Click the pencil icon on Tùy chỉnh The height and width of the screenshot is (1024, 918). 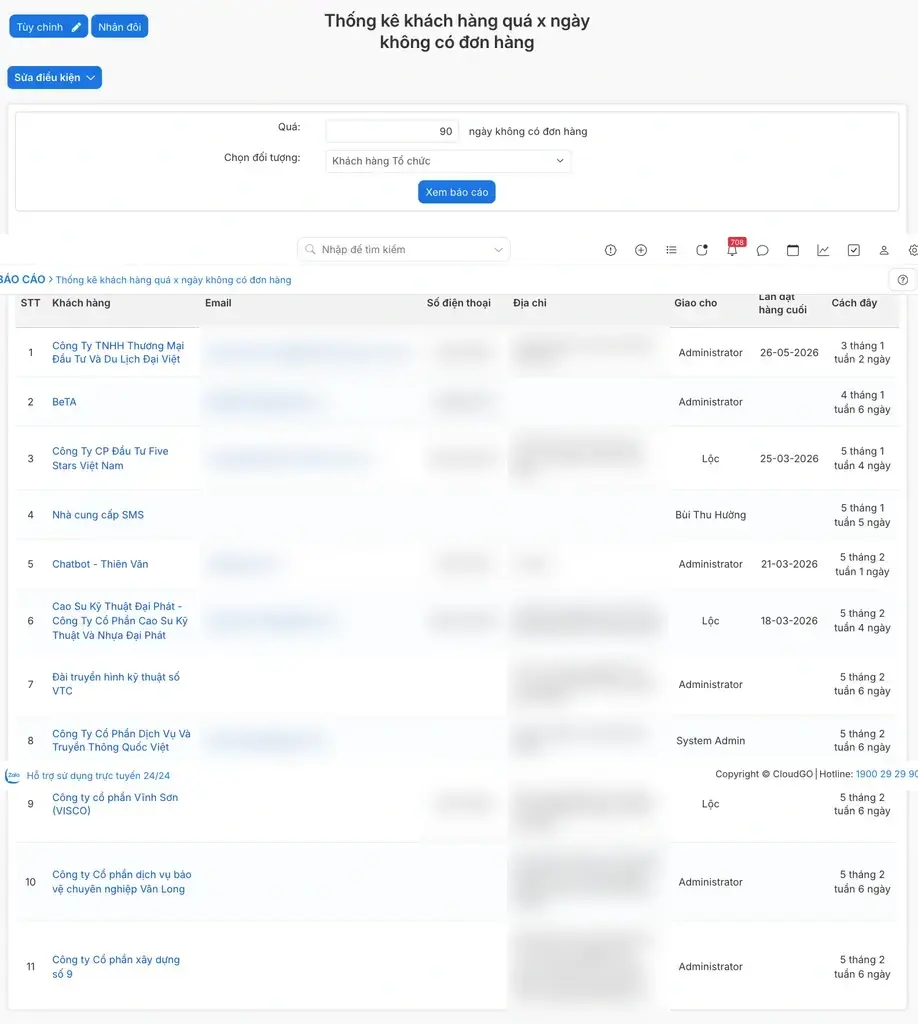click(76, 27)
